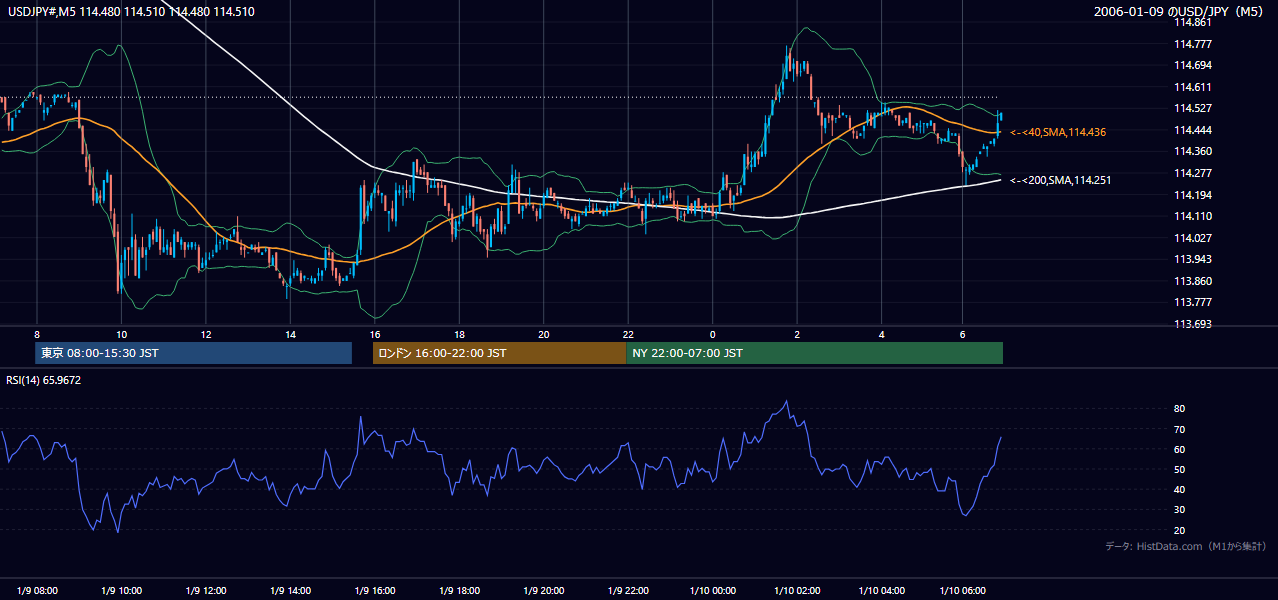Viewport: 1278px width, 600px height.
Task: Click the 1/9 12:00 time axis label
Action: (206, 590)
